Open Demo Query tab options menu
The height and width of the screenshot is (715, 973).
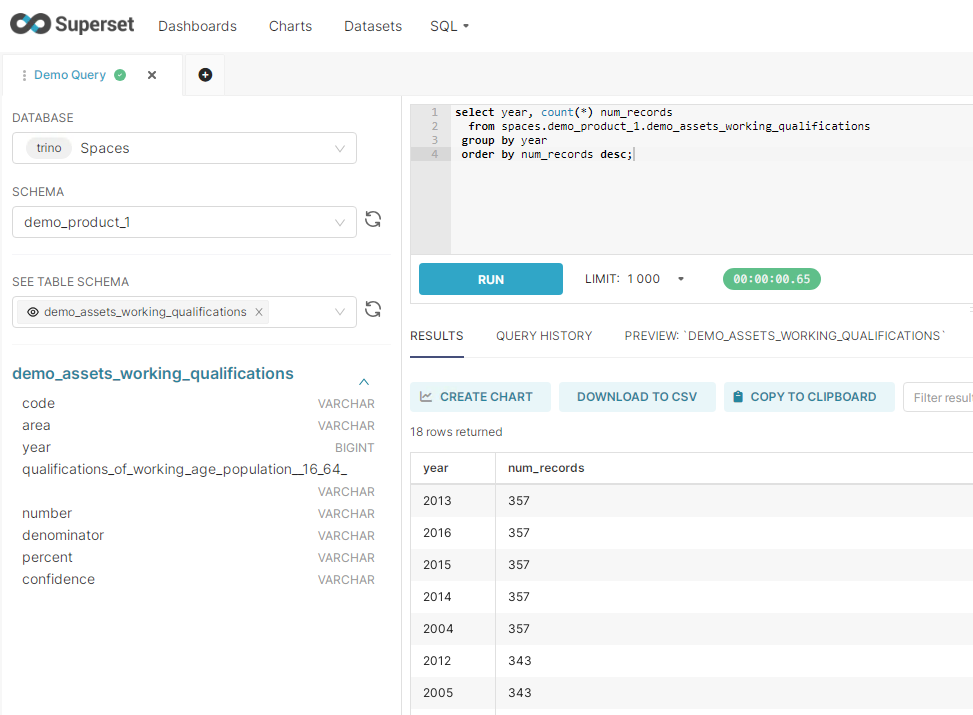(24, 75)
